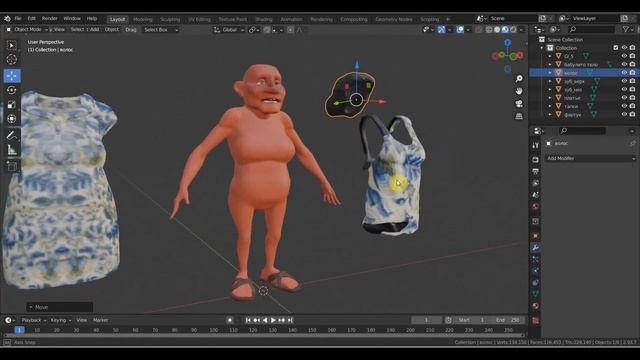Click the timeline End frame field

tap(508, 320)
